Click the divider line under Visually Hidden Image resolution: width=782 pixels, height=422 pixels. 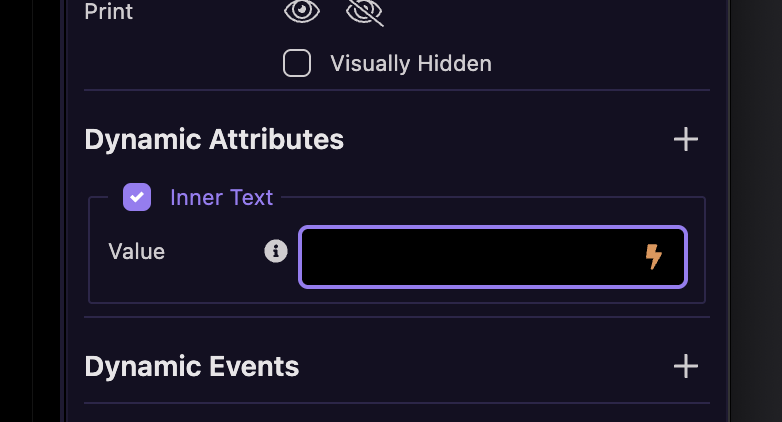click(397, 90)
